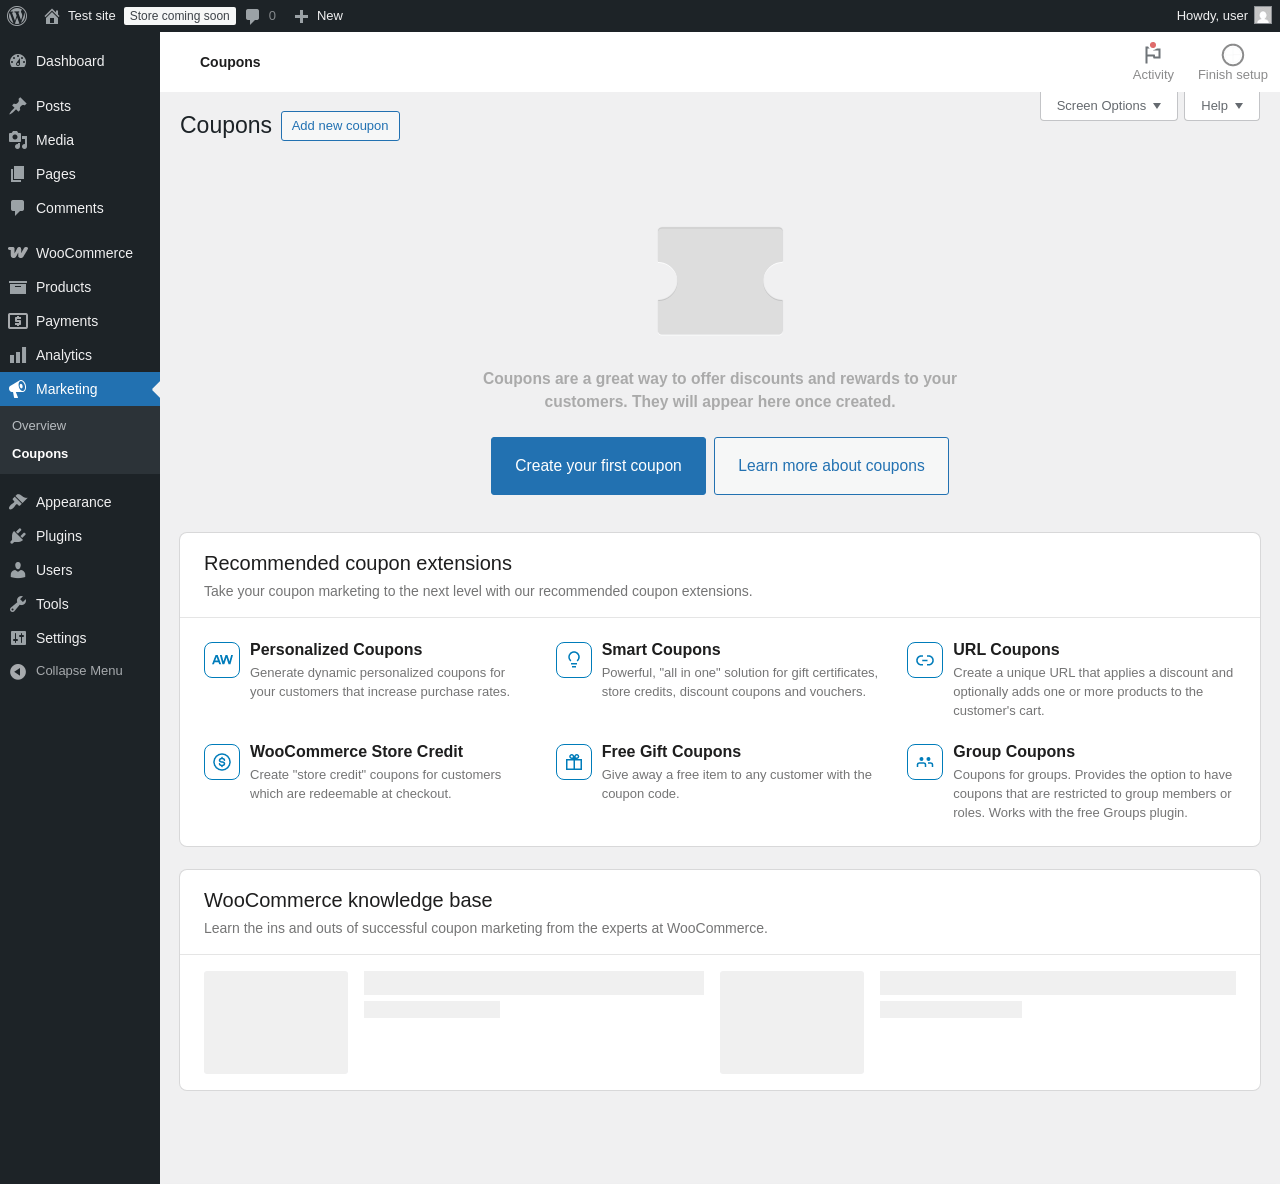
Task: Click the Settings sliders icon
Action: pyautogui.click(x=18, y=638)
